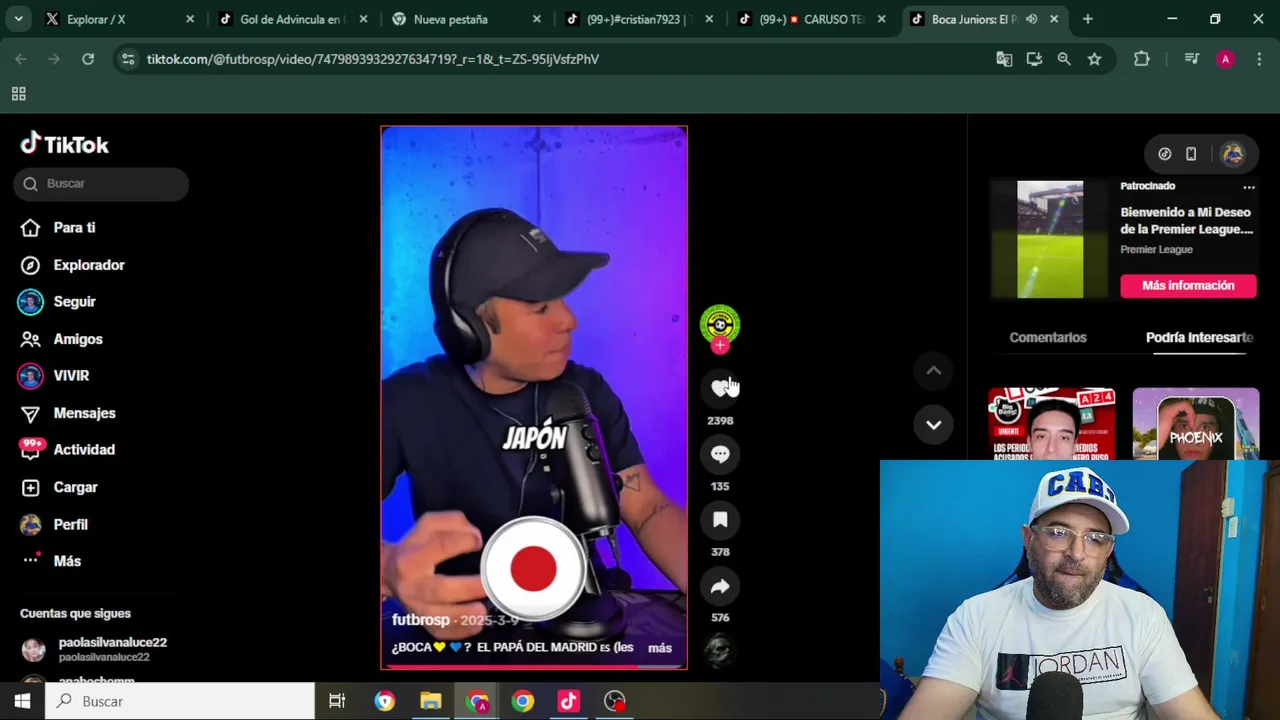
Task: Open tab search dropdown arrow
Action: tap(18, 19)
